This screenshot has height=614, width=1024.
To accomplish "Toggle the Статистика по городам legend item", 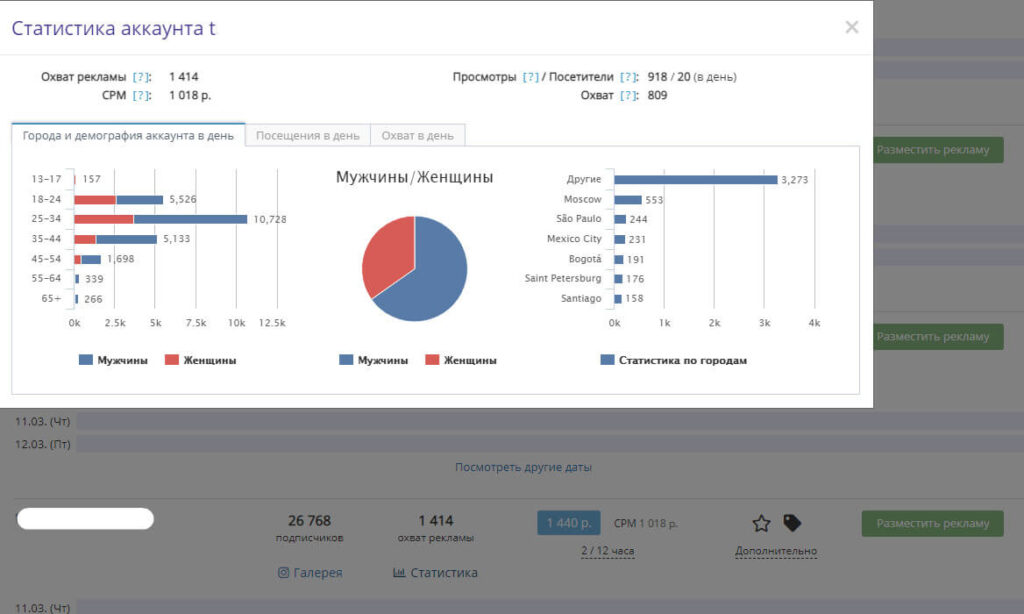I will (x=673, y=360).
